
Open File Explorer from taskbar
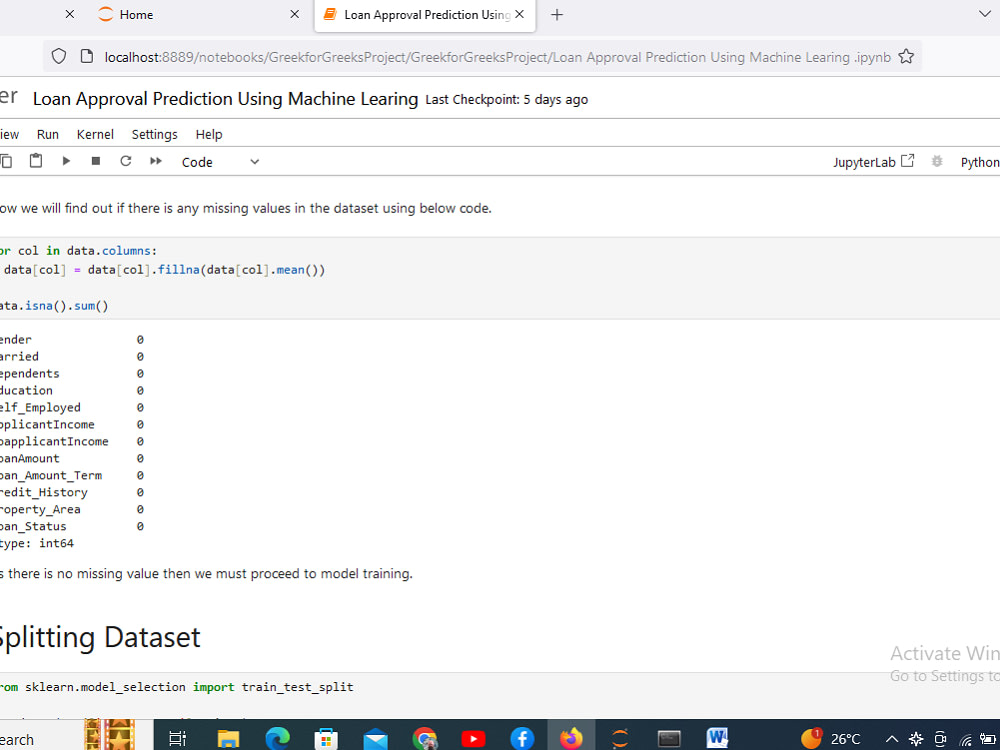[228, 739]
